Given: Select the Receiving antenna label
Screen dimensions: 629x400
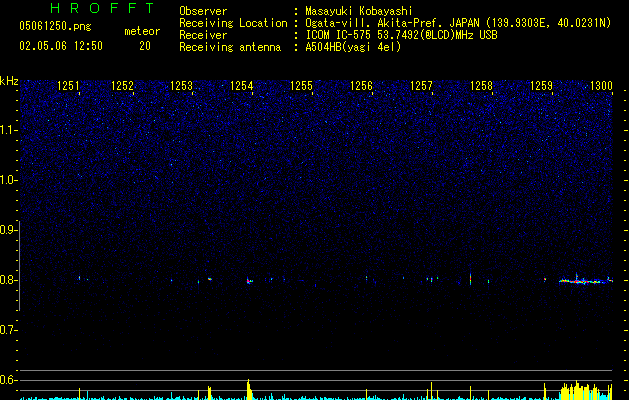Looking at the screenshot, I should tap(230, 47).
